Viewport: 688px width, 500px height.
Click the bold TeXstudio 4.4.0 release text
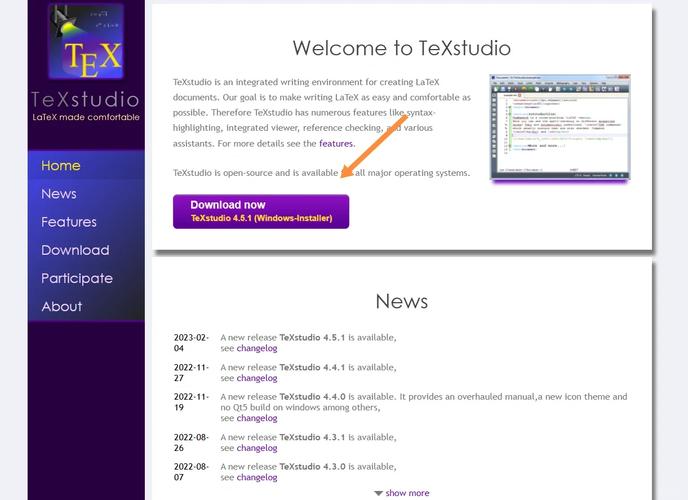(x=312, y=396)
